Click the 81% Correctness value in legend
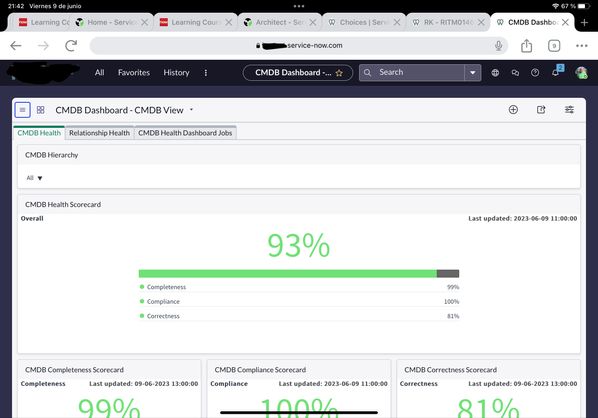 click(x=453, y=316)
